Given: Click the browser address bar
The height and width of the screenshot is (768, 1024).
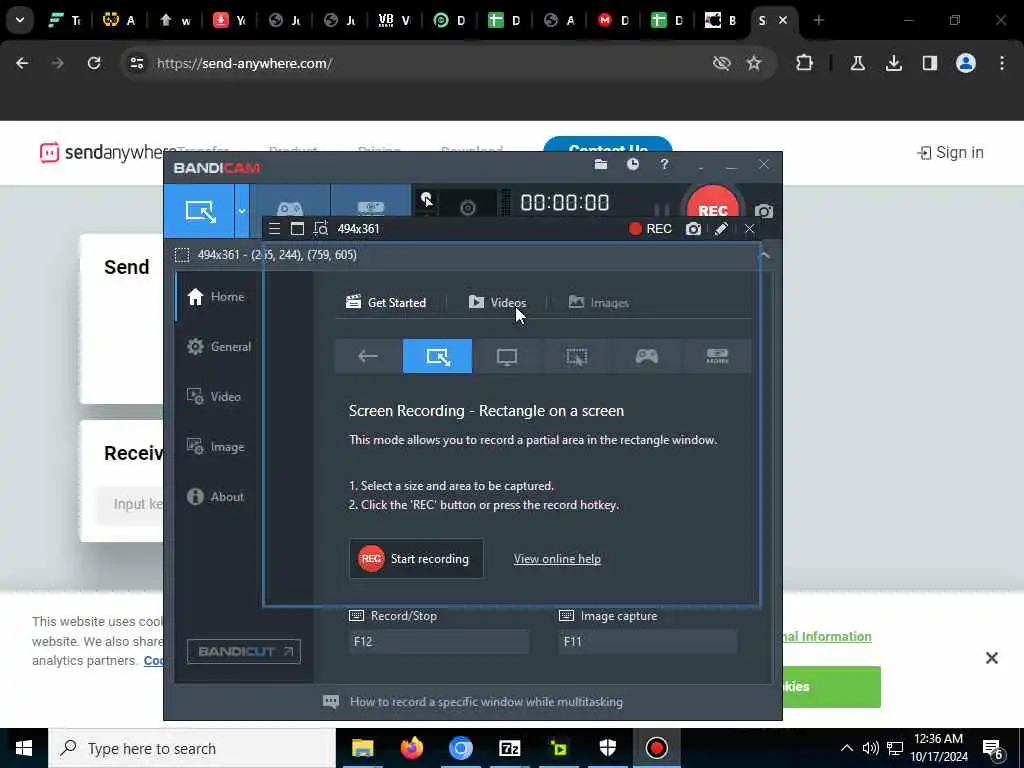Looking at the screenshot, I should (418, 63).
